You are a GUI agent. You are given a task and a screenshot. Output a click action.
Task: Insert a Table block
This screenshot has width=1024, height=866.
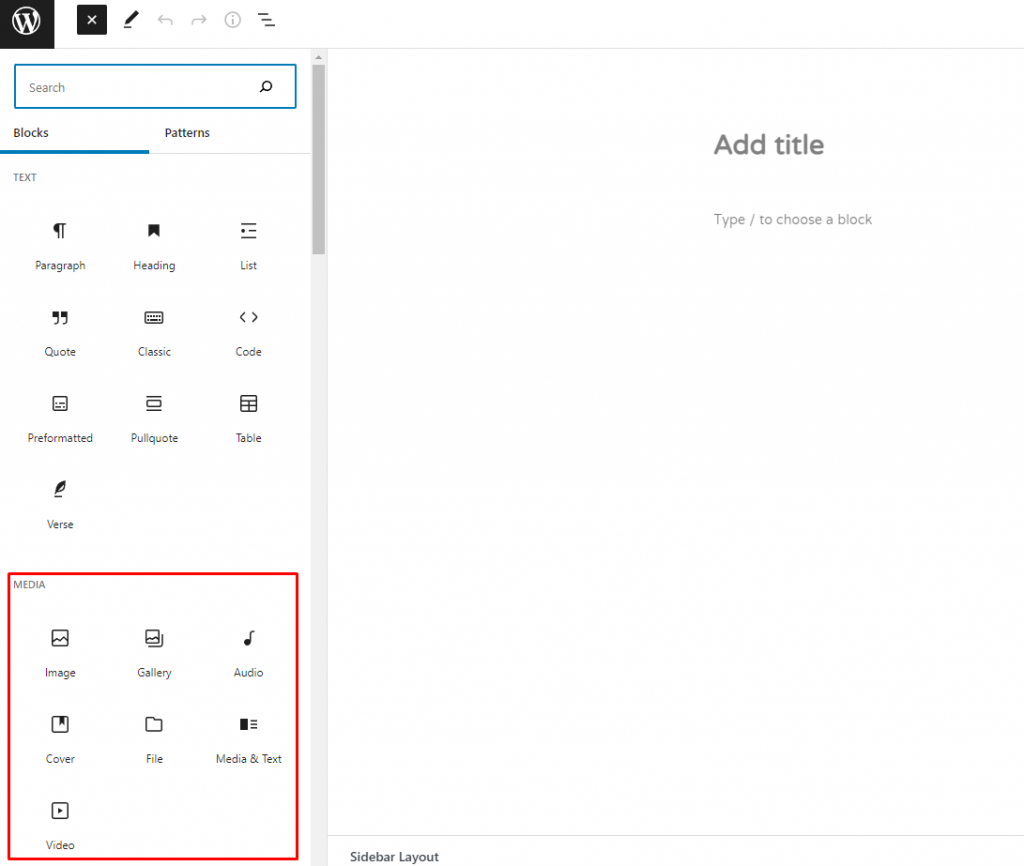tap(248, 418)
